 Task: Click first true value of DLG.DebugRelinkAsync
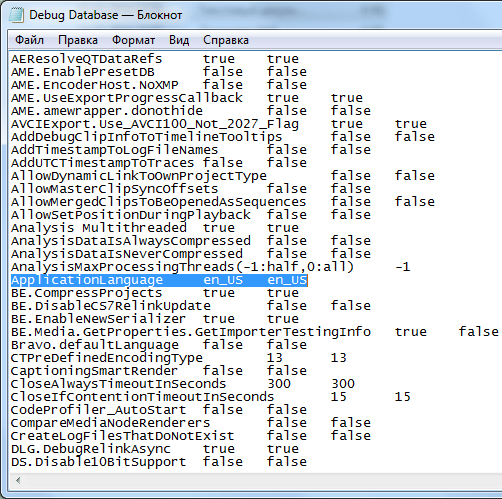click(x=219, y=449)
